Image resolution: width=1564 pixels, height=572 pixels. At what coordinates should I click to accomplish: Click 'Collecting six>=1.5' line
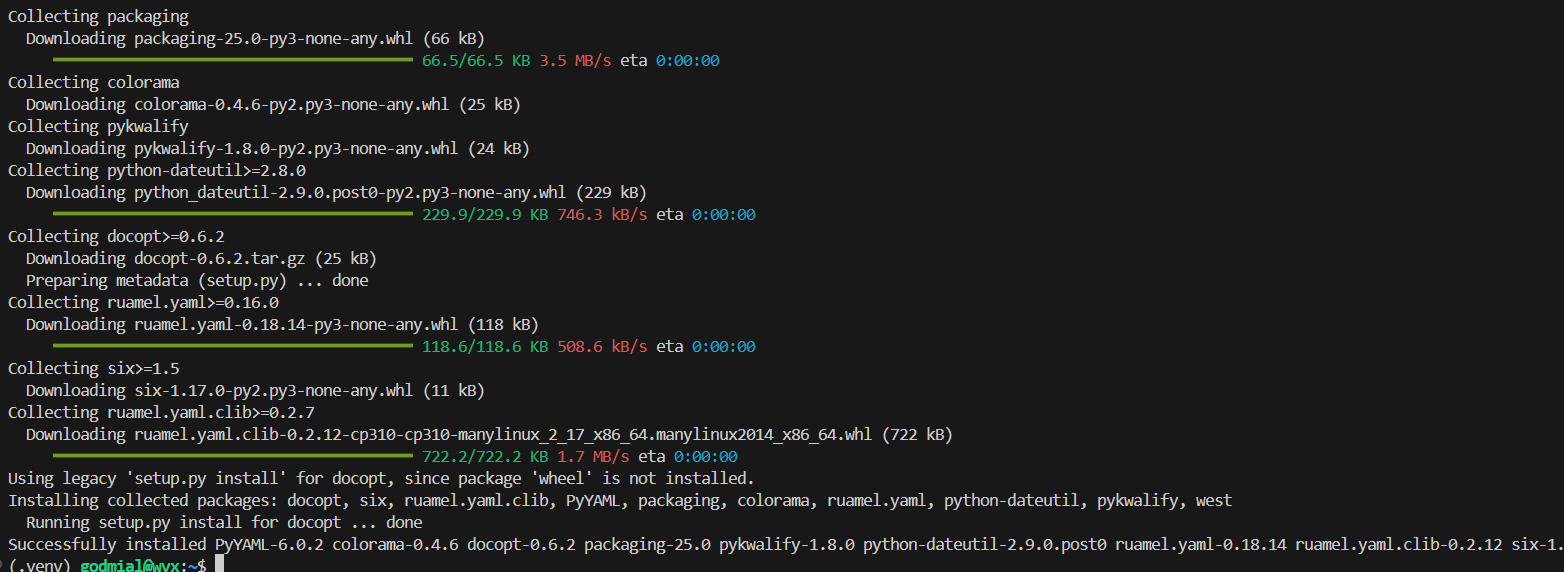point(94,369)
